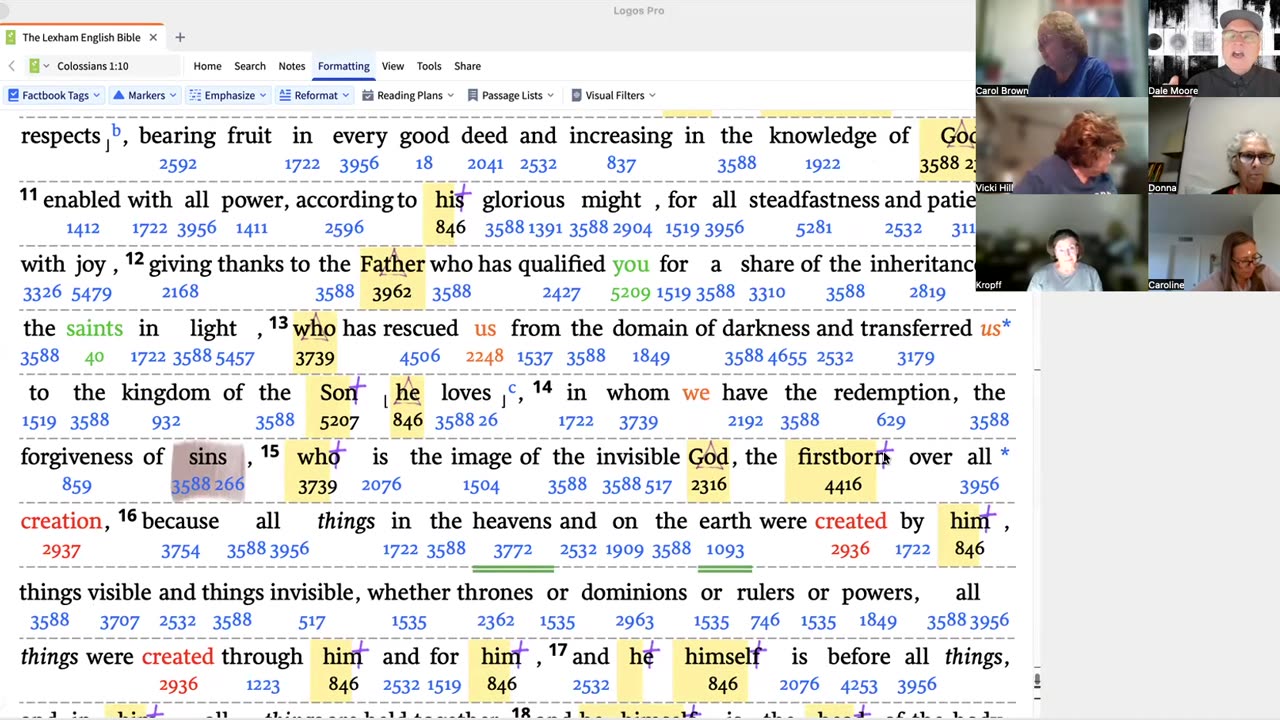Expand the Reading Plans dropdown arrow

pyautogui.click(x=450, y=96)
